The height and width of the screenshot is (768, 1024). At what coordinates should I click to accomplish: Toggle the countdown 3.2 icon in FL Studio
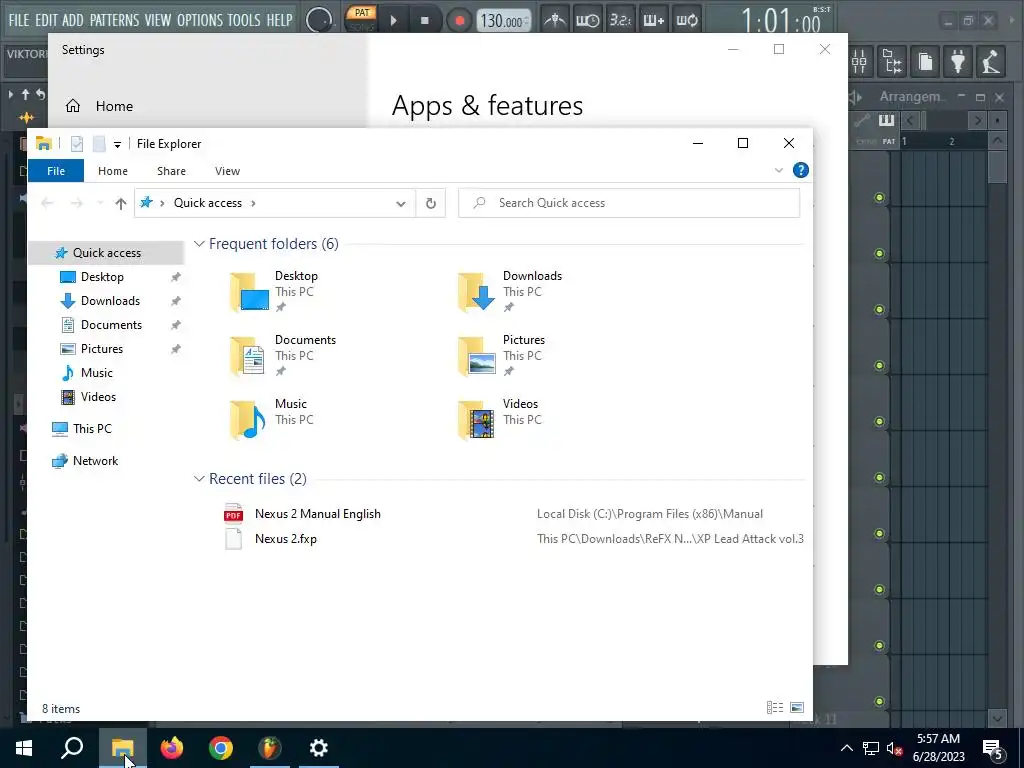point(620,20)
